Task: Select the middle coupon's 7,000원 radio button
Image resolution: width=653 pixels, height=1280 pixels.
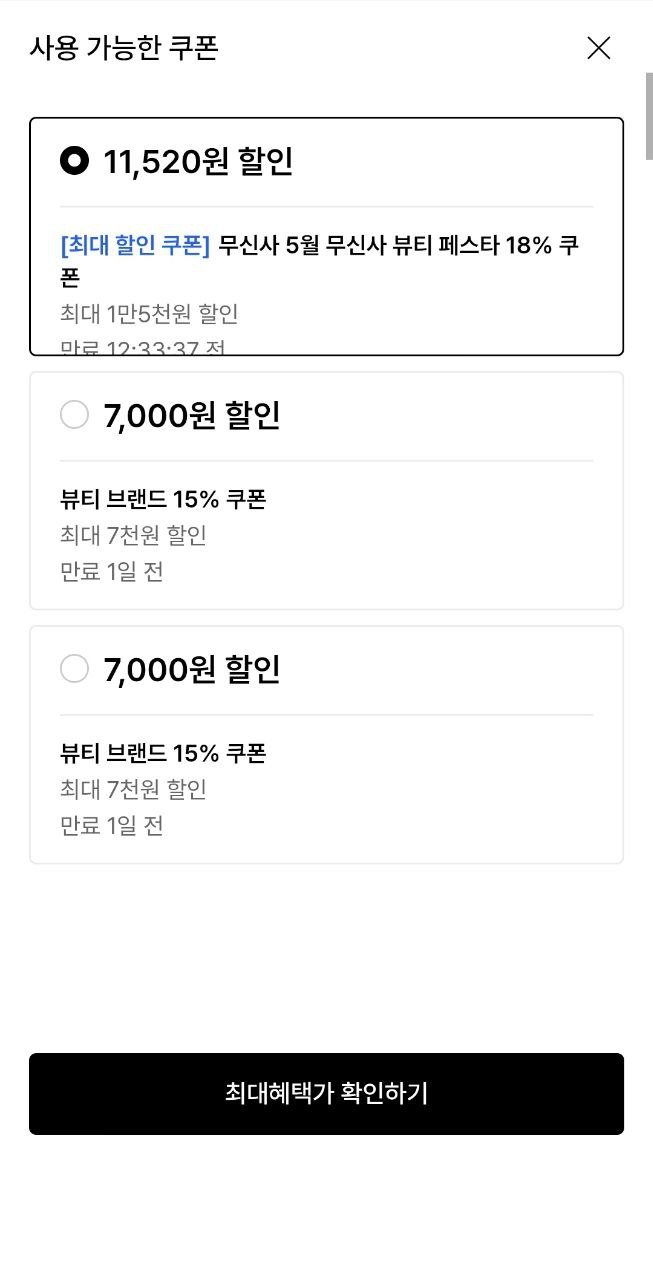Action: point(75,415)
